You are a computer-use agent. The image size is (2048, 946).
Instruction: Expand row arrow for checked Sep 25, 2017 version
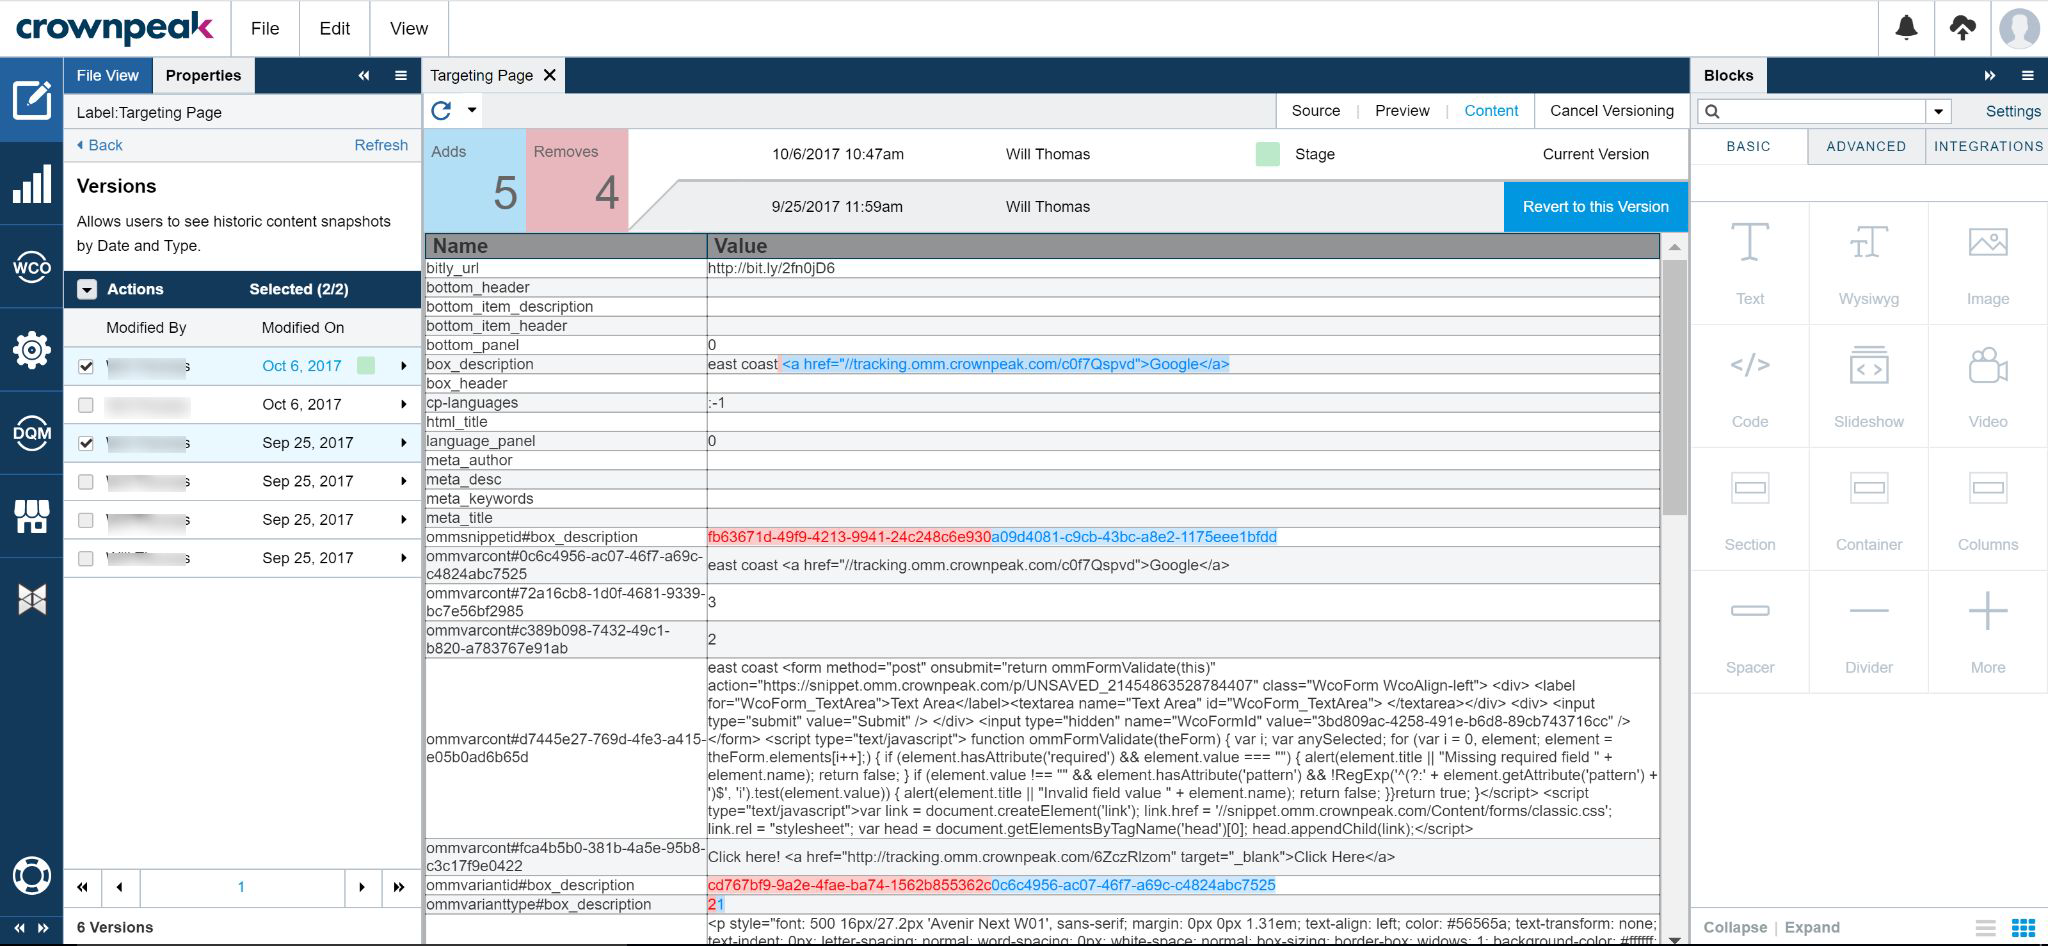[403, 443]
